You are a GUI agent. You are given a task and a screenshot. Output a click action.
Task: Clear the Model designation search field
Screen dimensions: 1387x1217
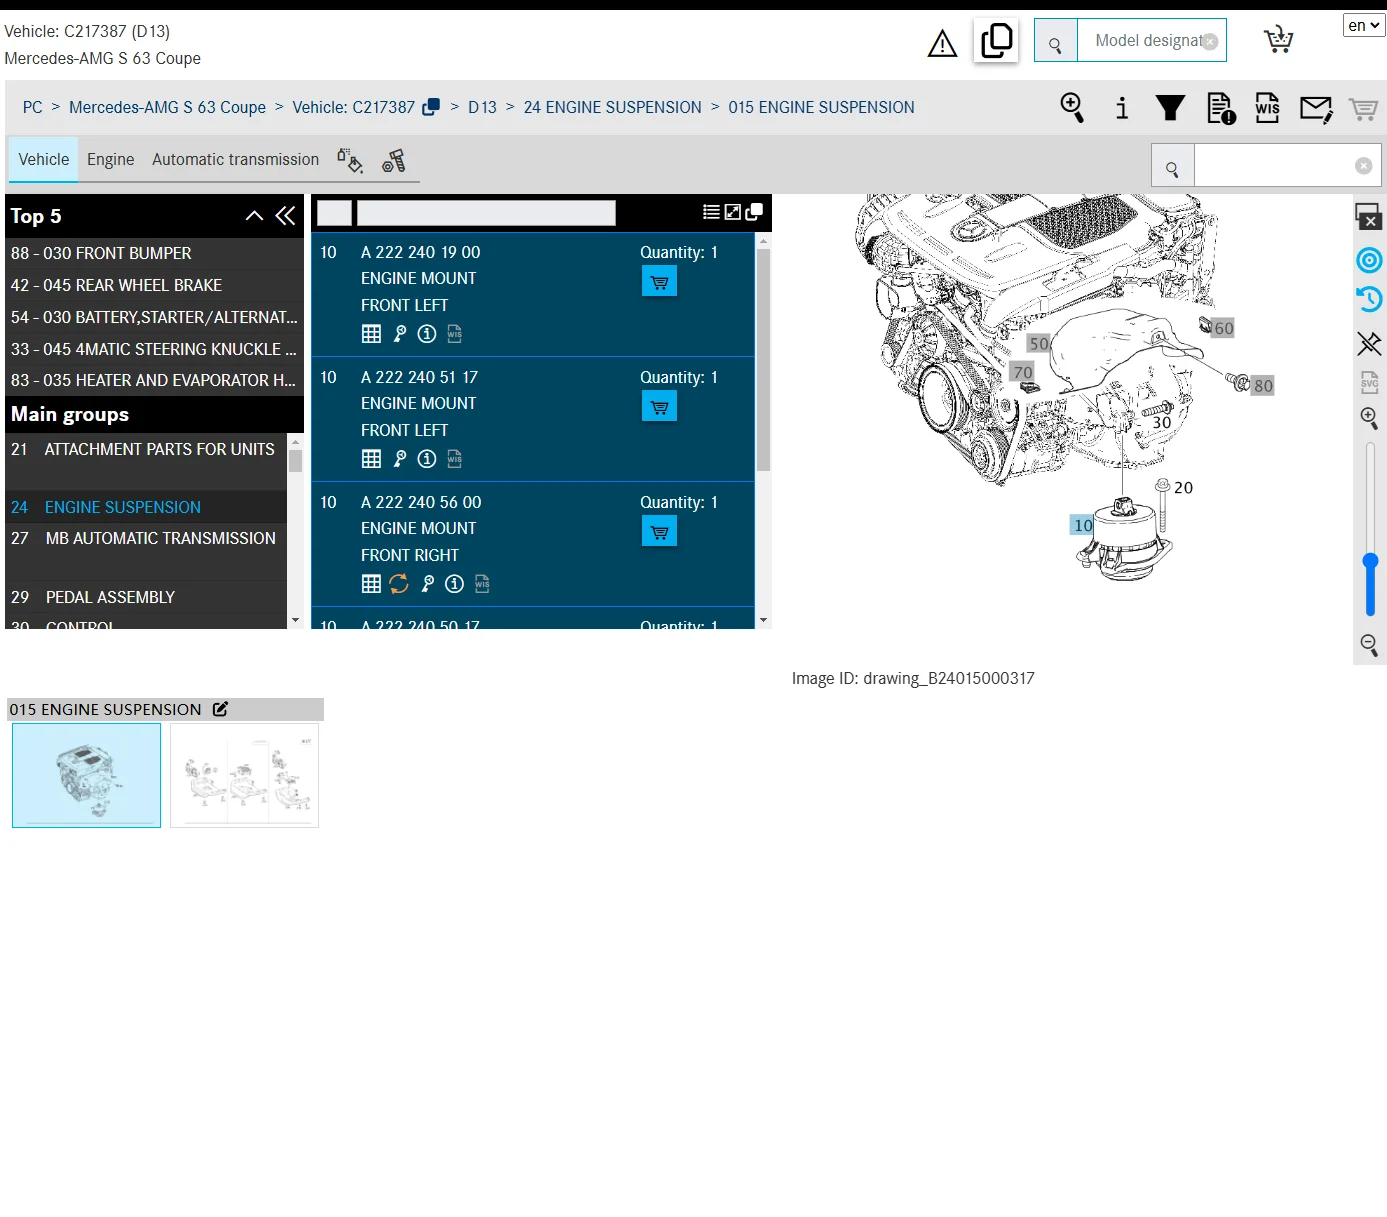tap(1210, 42)
